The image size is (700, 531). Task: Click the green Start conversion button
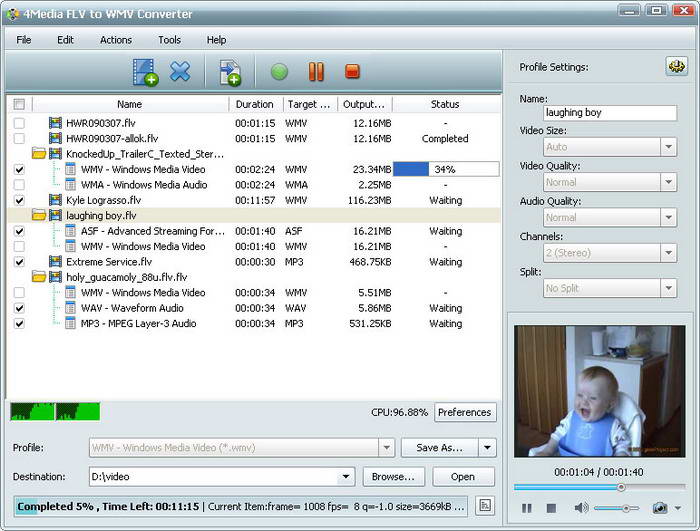(x=279, y=71)
